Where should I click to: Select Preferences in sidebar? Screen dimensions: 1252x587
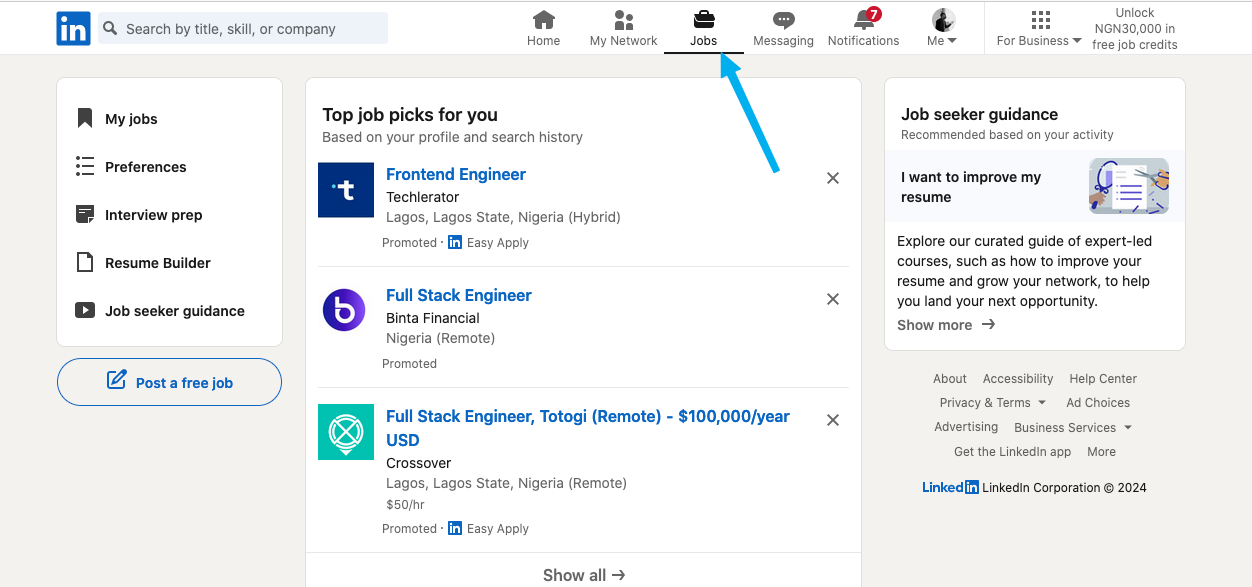[x=146, y=167]
